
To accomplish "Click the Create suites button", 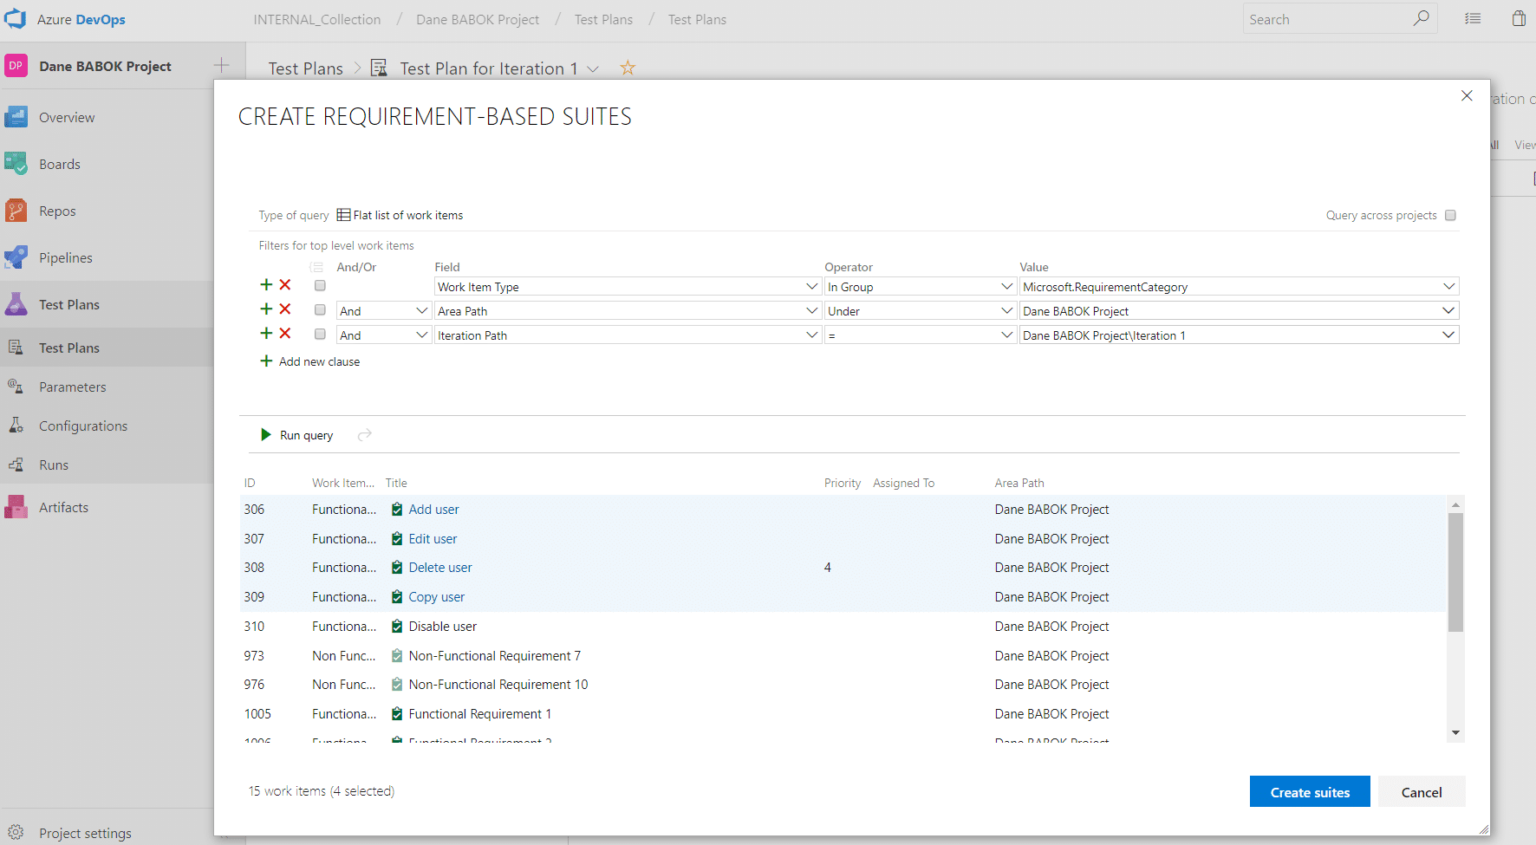I will [x=1309, y=791].
